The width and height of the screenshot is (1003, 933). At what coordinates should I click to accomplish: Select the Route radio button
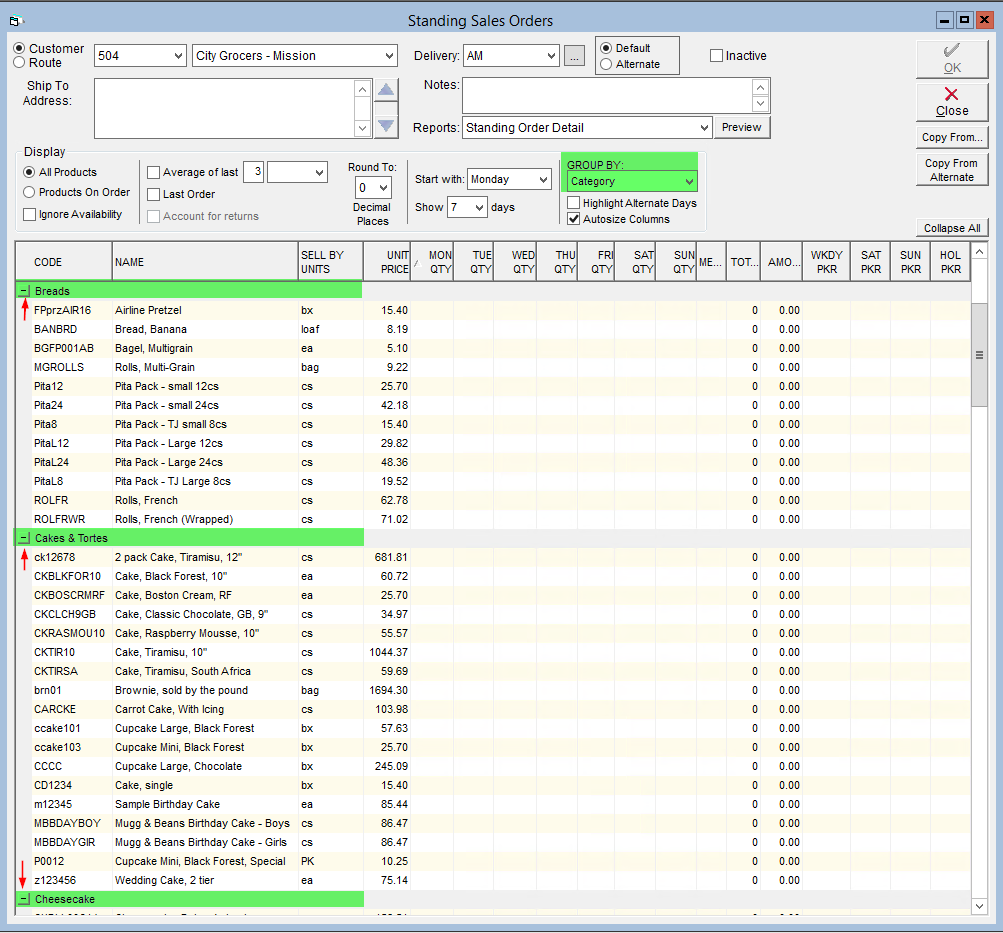[x=20, y=63]
